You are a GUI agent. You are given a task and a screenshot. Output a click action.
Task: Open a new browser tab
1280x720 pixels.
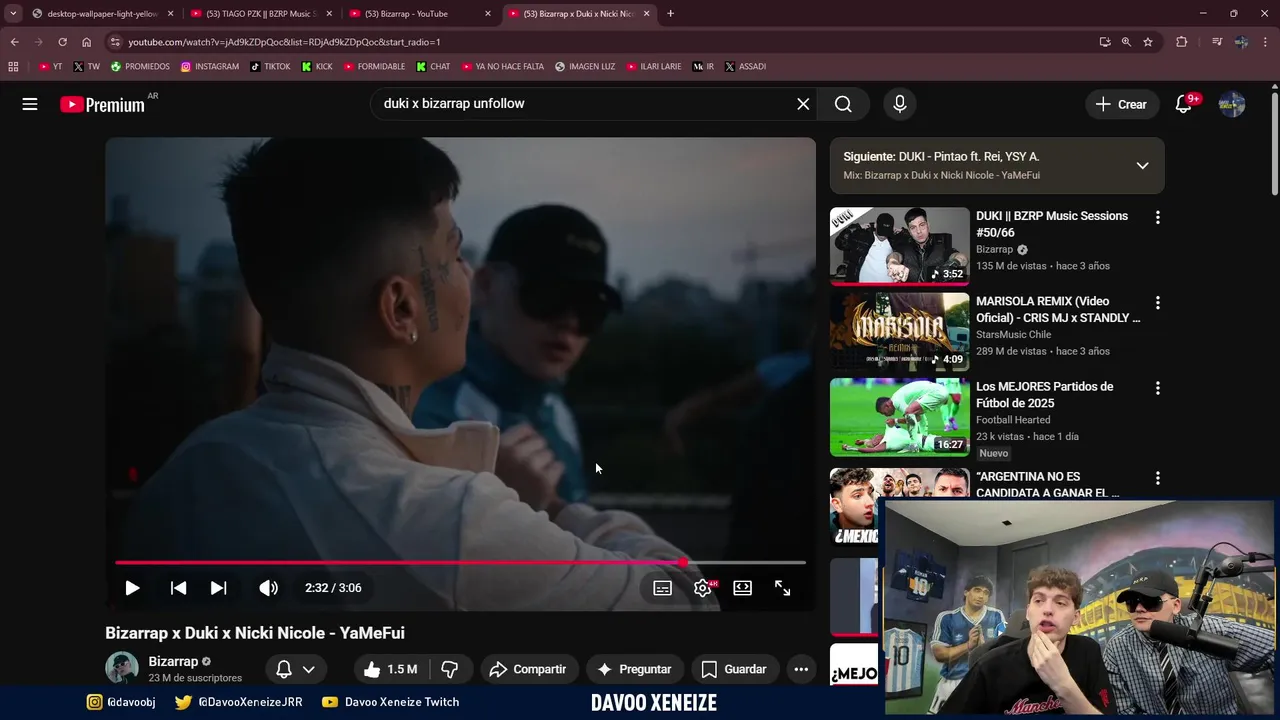coord(670,14)
